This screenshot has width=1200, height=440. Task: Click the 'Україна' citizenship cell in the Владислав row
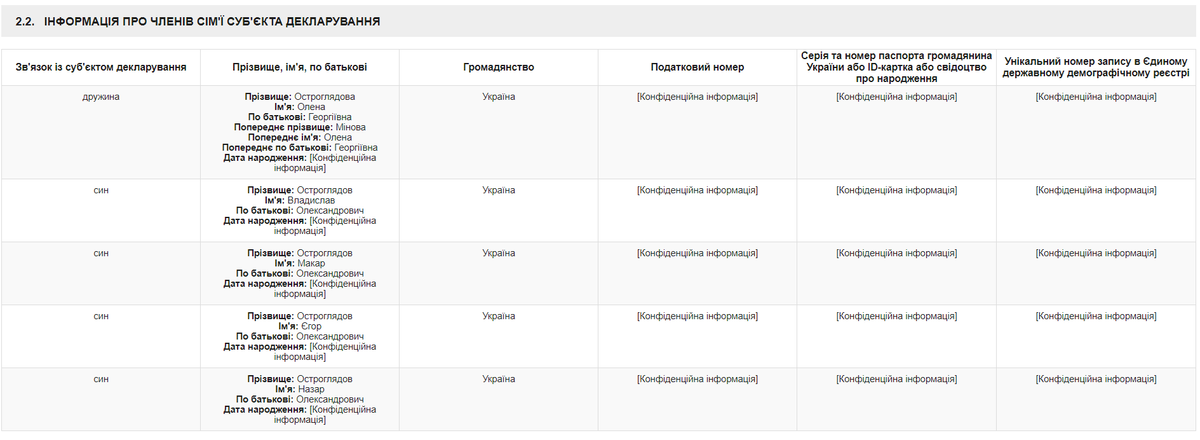click(x=498, y=190)
